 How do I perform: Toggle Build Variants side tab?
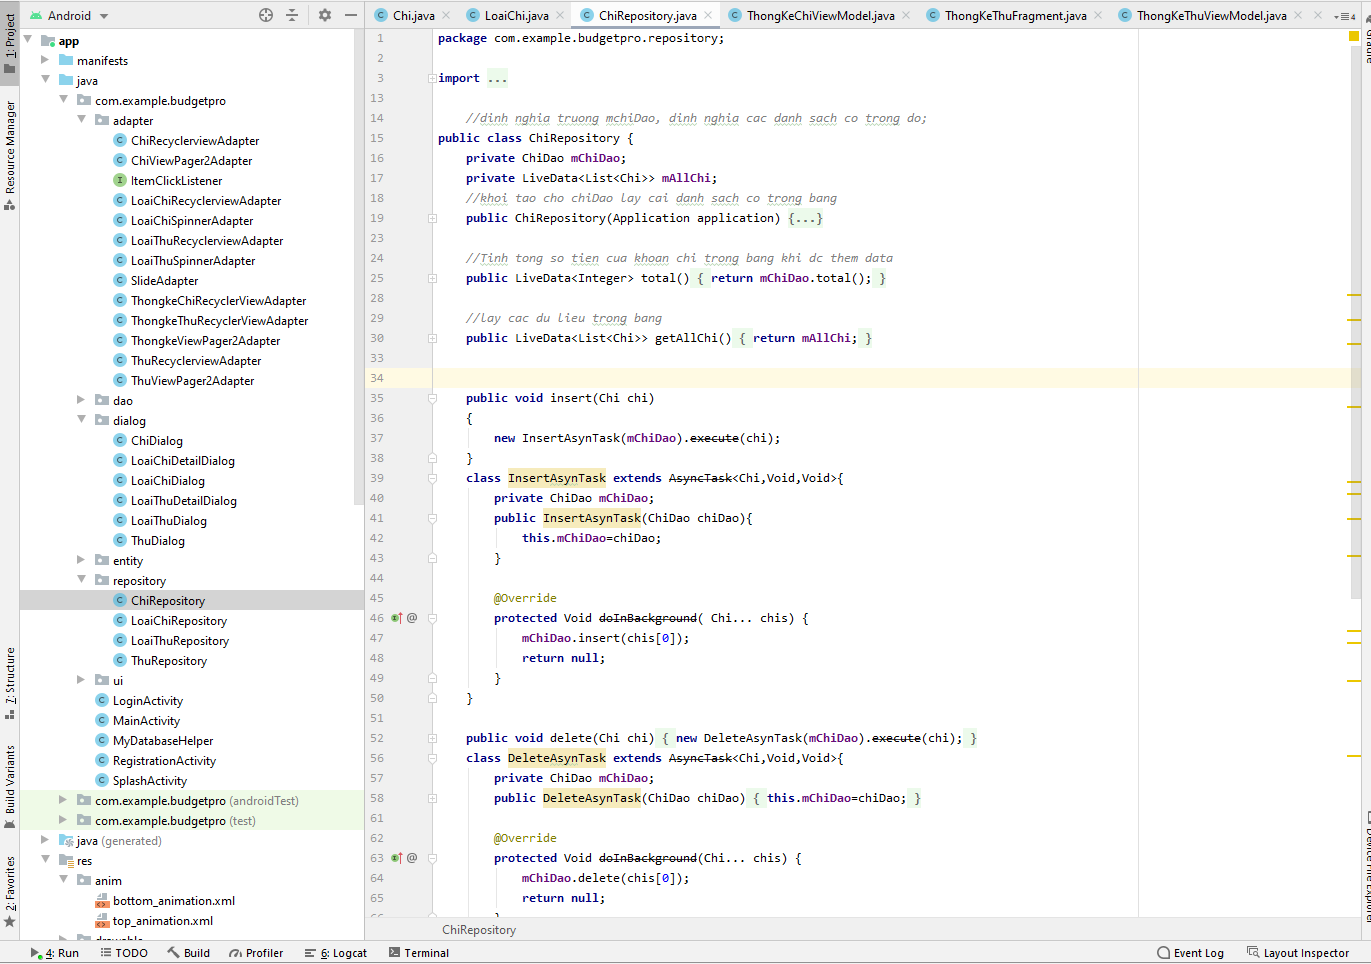(x=10, y=786)
